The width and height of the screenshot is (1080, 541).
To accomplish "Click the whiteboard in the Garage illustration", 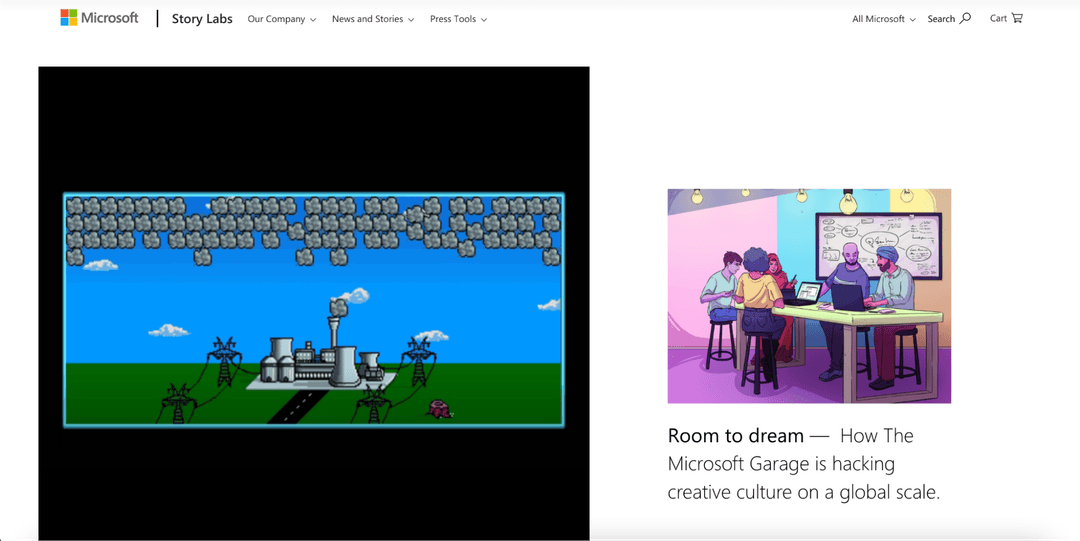I will tap(878, 245).
